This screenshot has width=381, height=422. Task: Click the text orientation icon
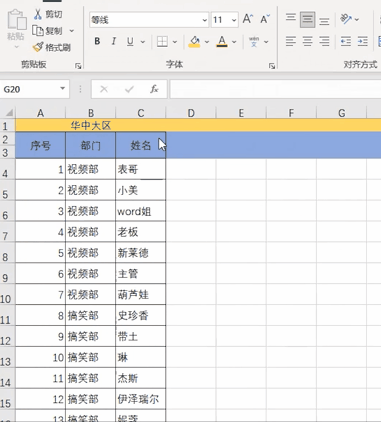click(346, 19)
